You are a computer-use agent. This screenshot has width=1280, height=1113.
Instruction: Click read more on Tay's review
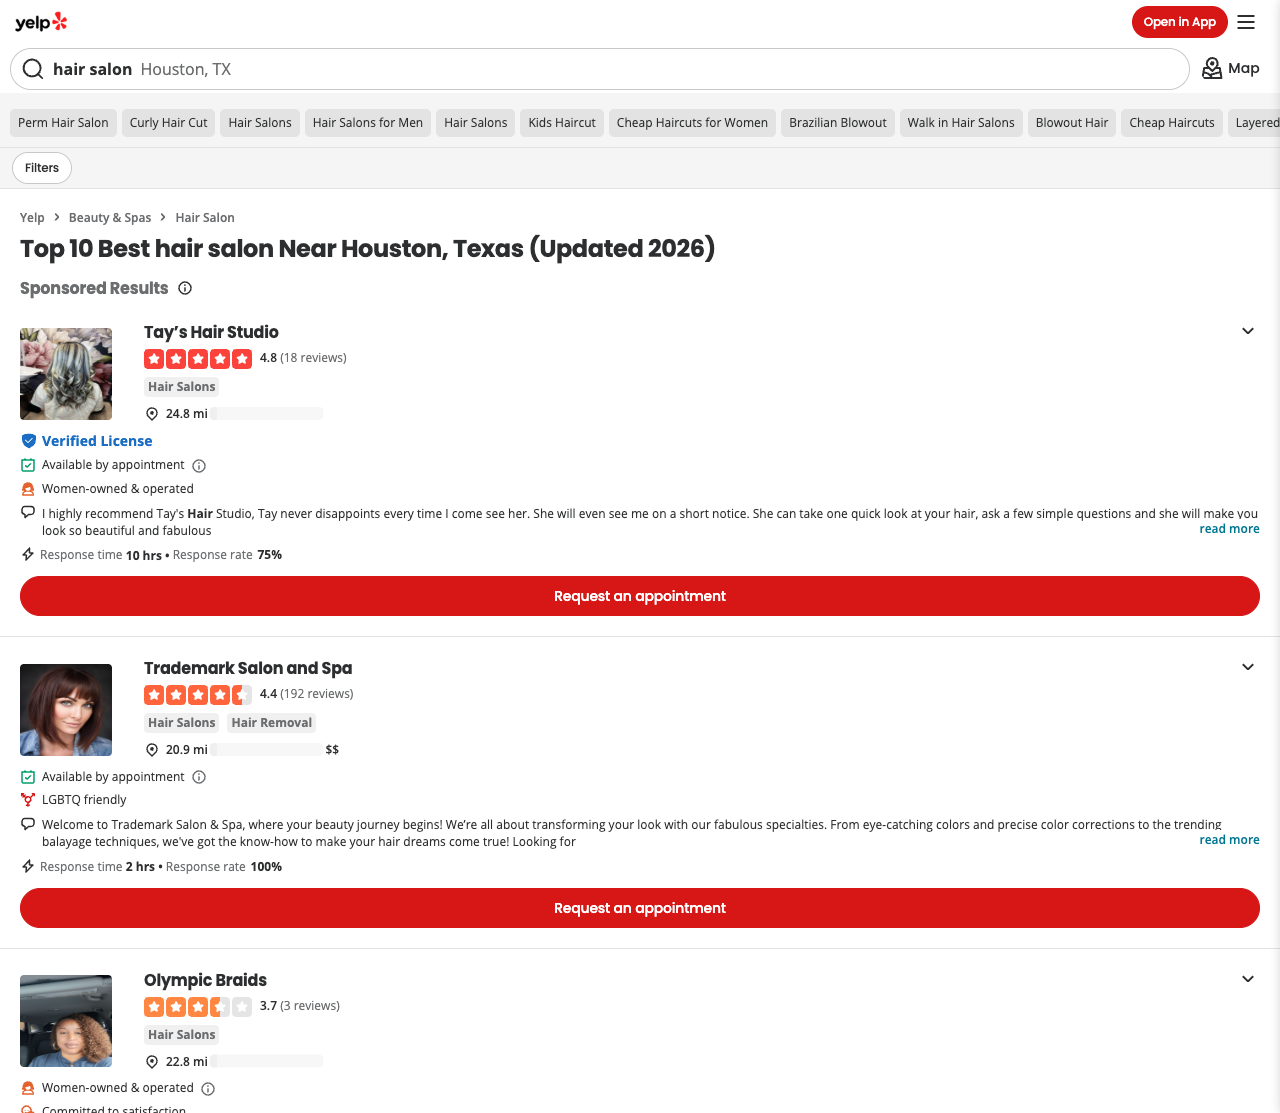1229,529
